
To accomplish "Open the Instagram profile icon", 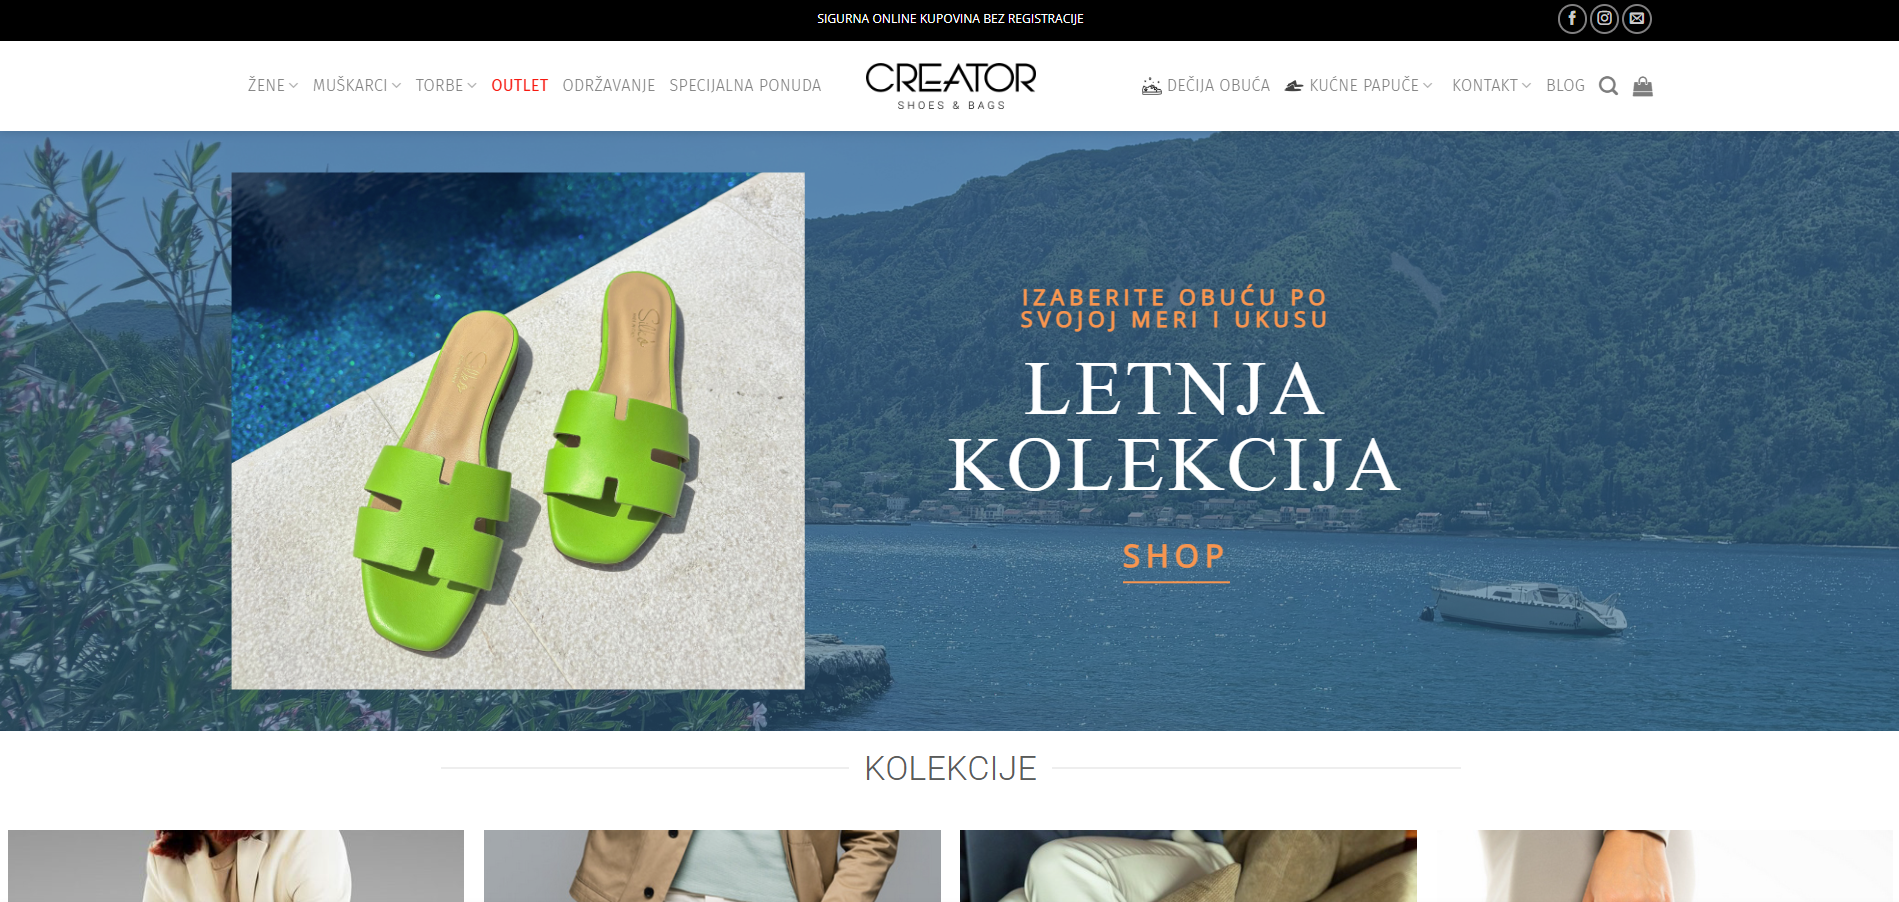I will point(1604,18).
